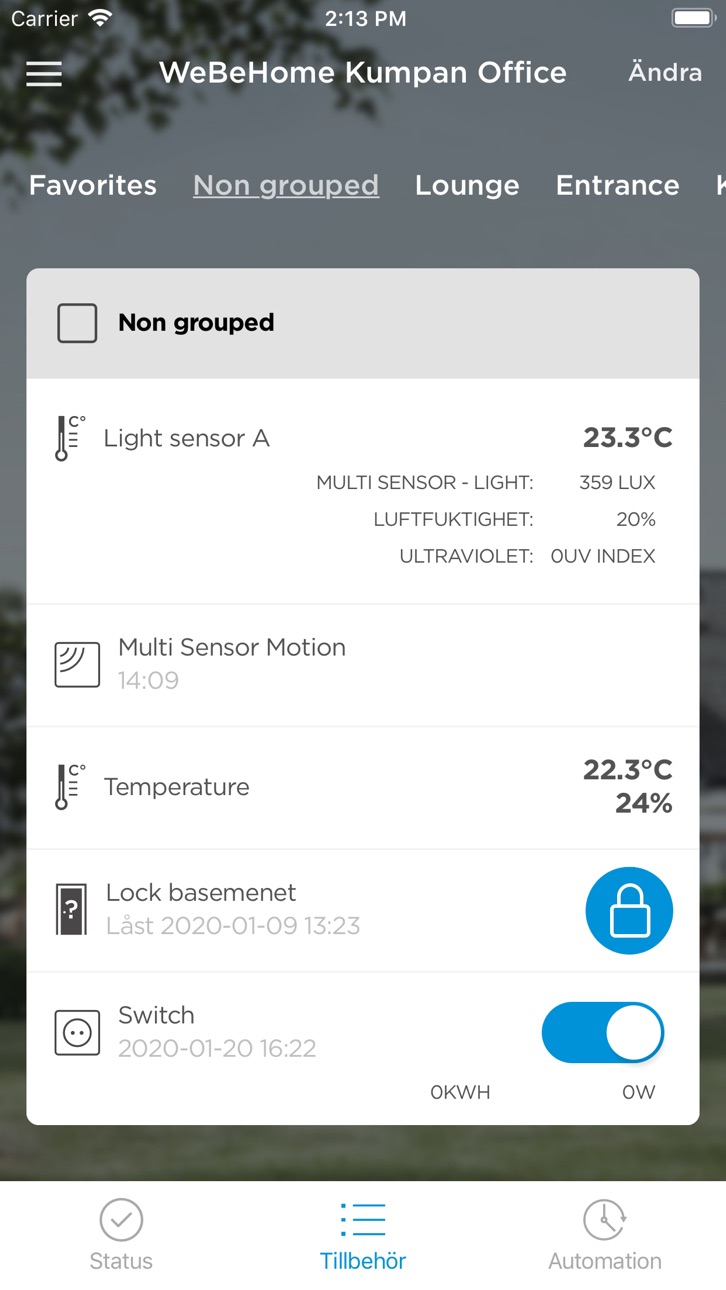Check the Non grouped checkbox

click(x=77, y=323)
